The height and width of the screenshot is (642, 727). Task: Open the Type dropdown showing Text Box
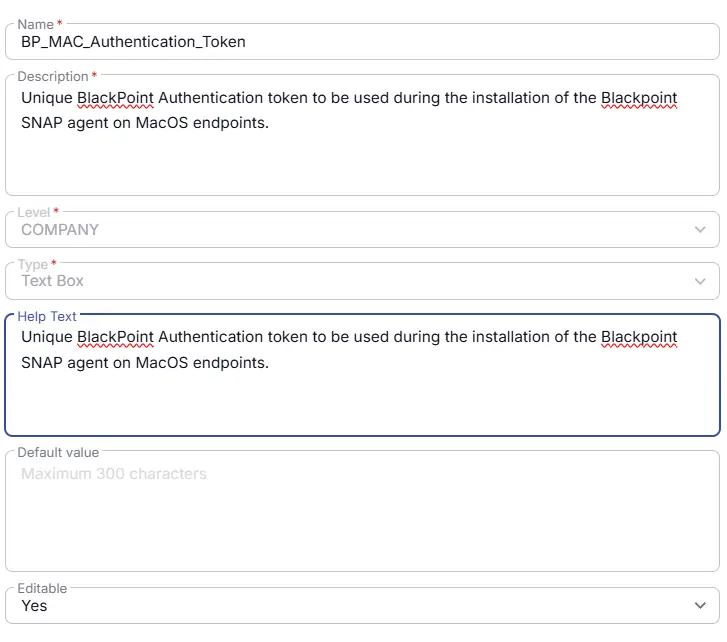(362, 281)
